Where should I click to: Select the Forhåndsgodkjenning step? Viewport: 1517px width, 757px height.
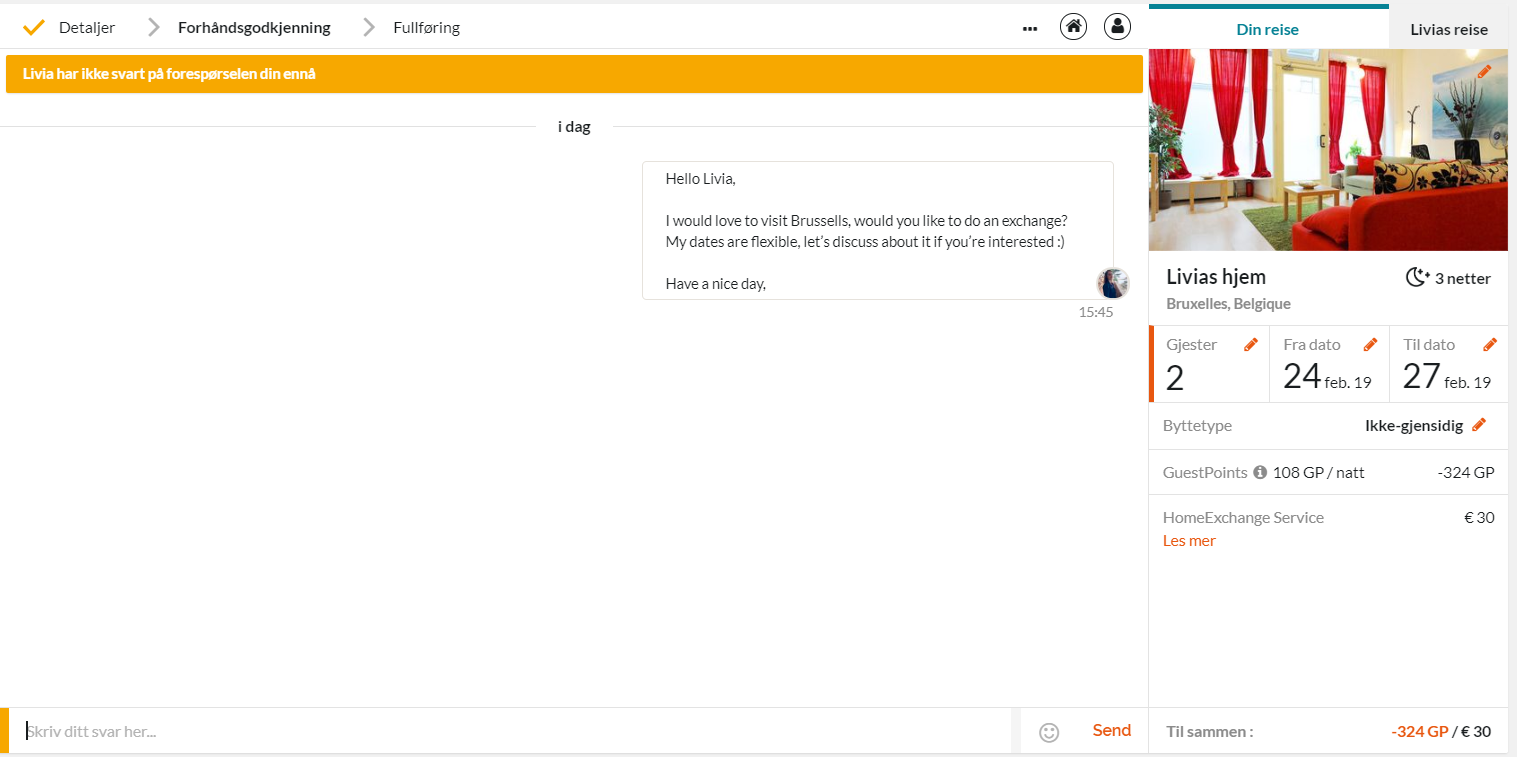point(254,28)
